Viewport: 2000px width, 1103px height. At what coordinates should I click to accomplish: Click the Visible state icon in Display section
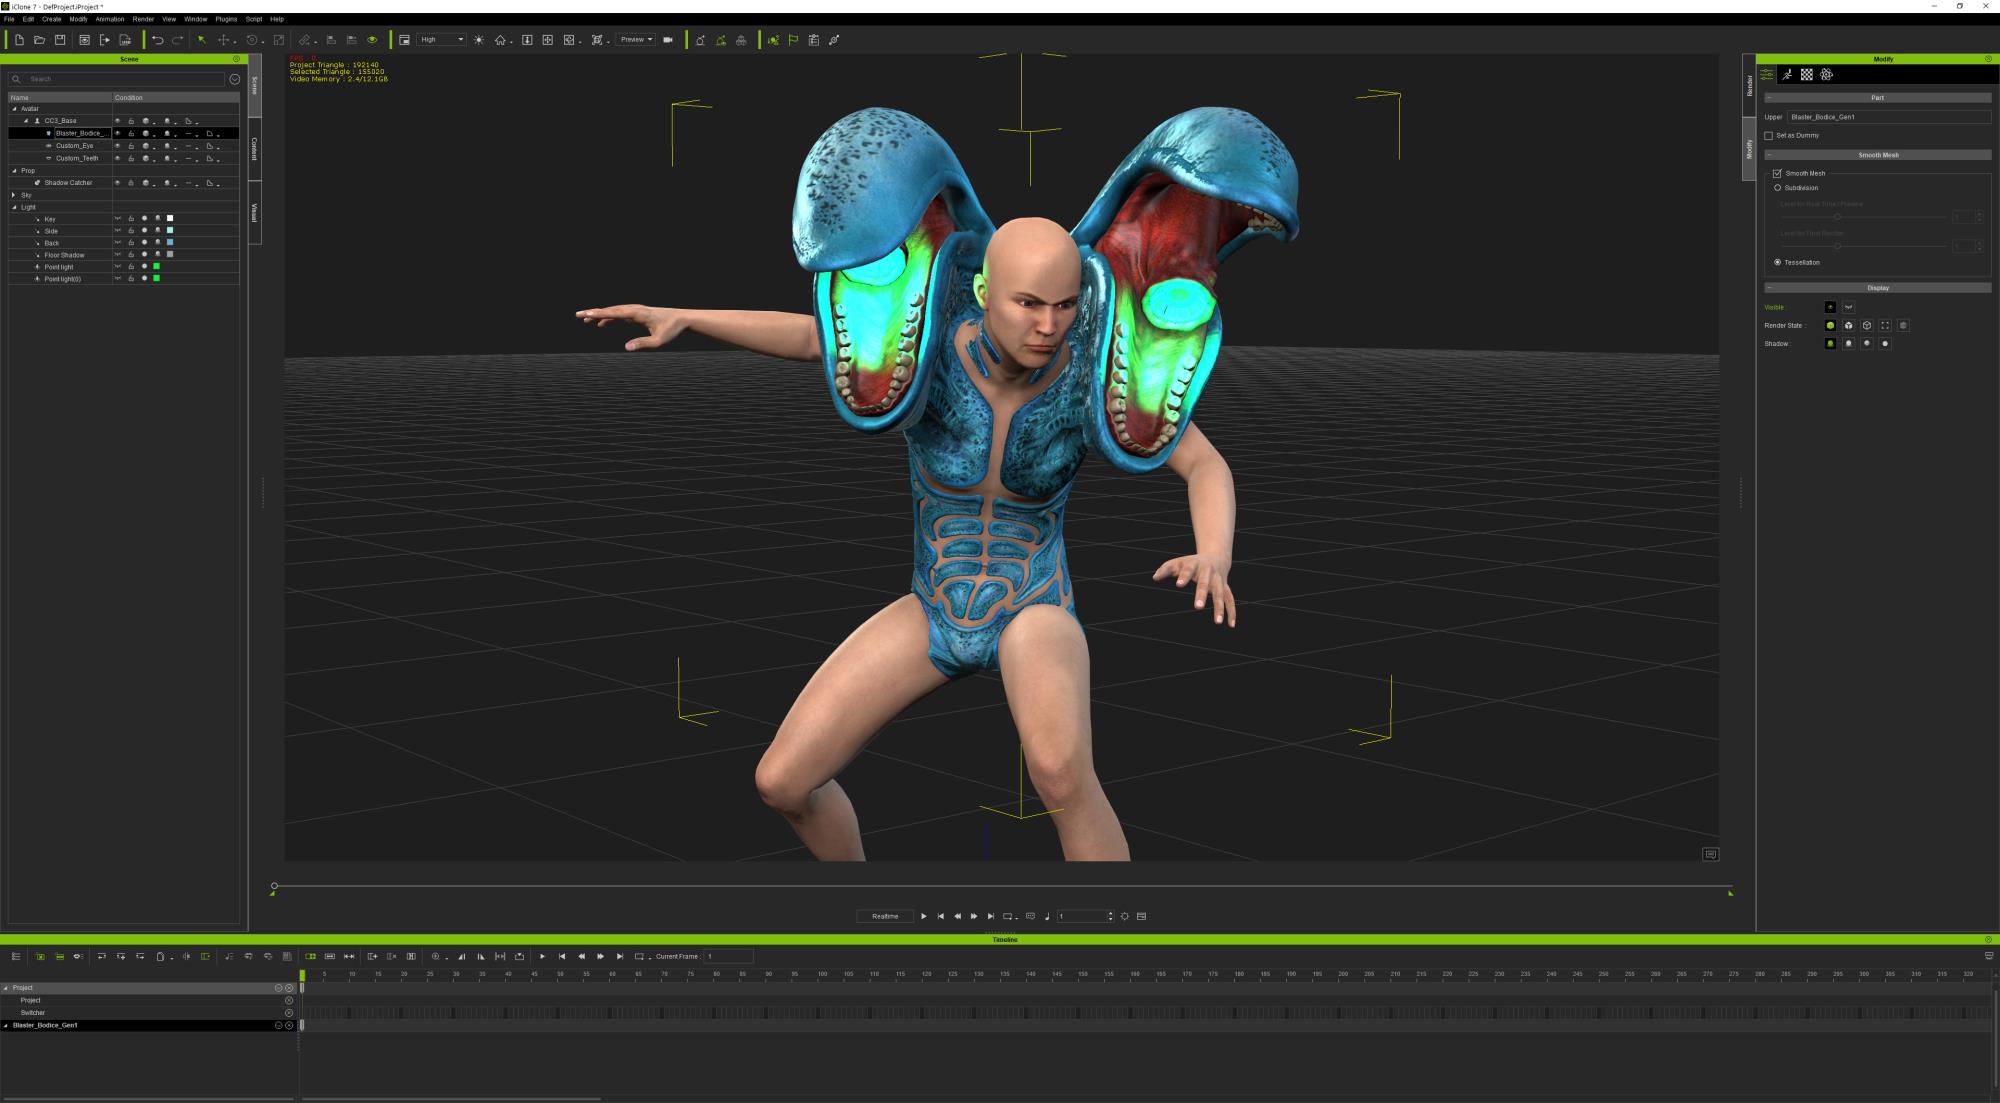[1830, 307]
